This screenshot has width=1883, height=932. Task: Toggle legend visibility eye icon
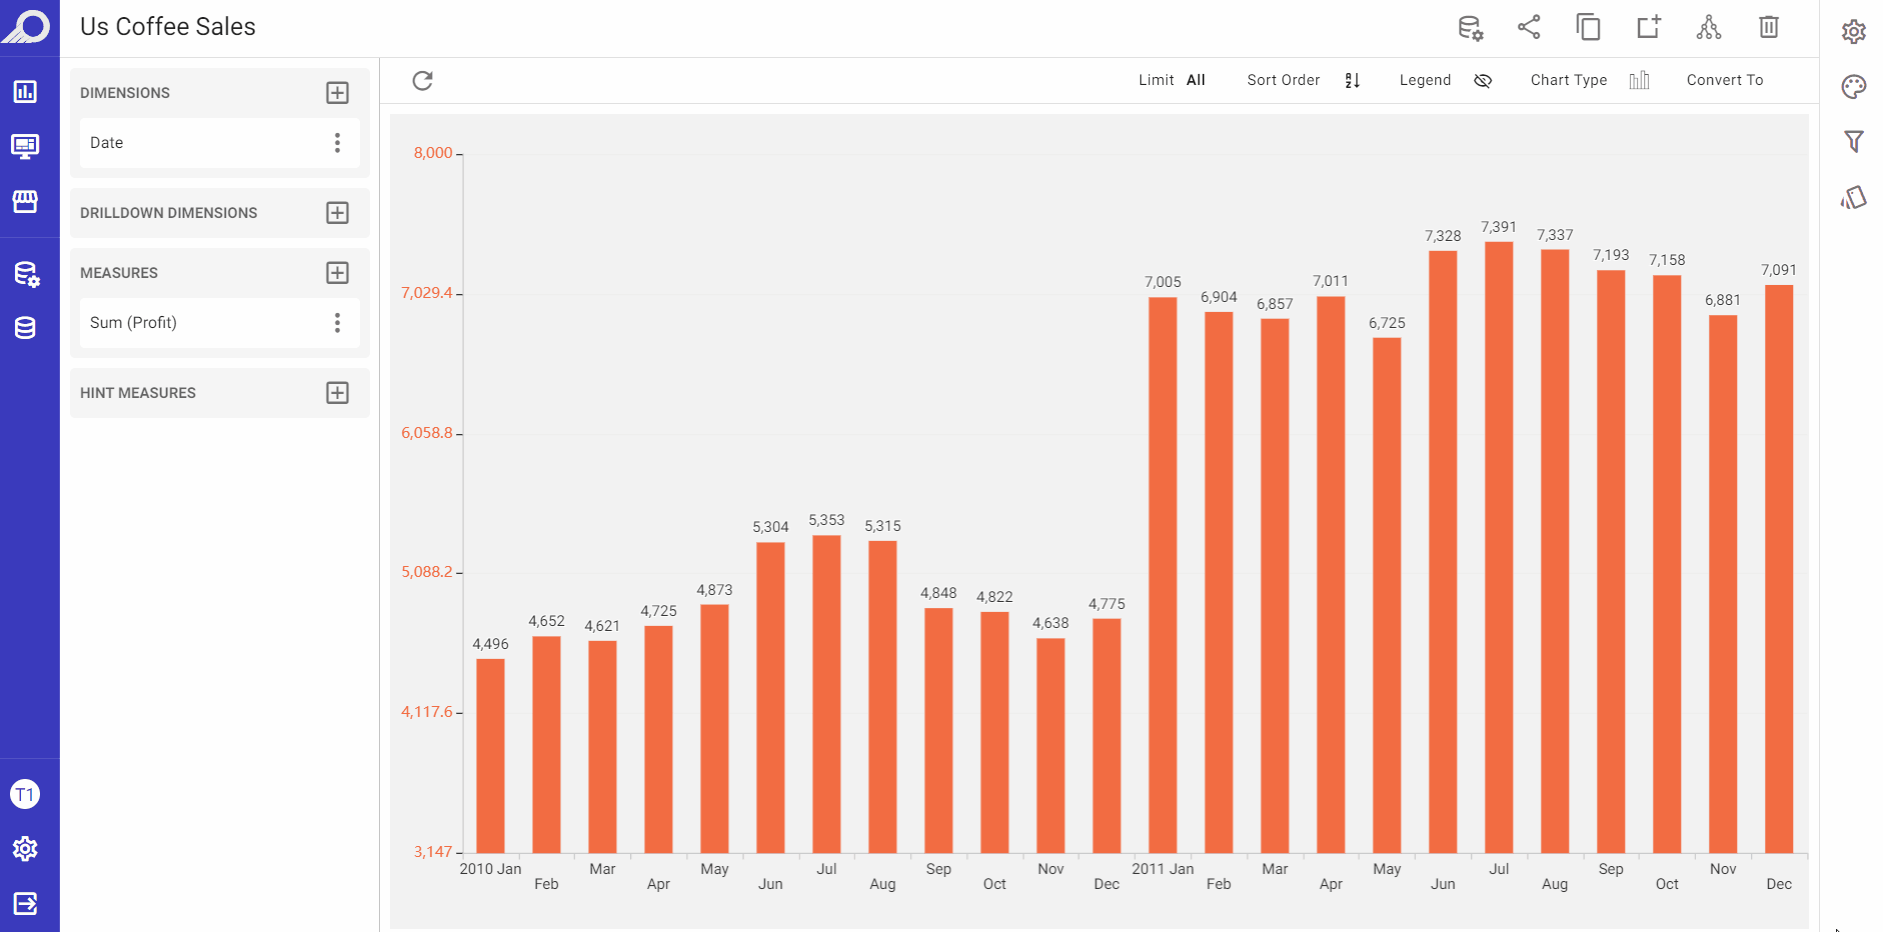1483,81
